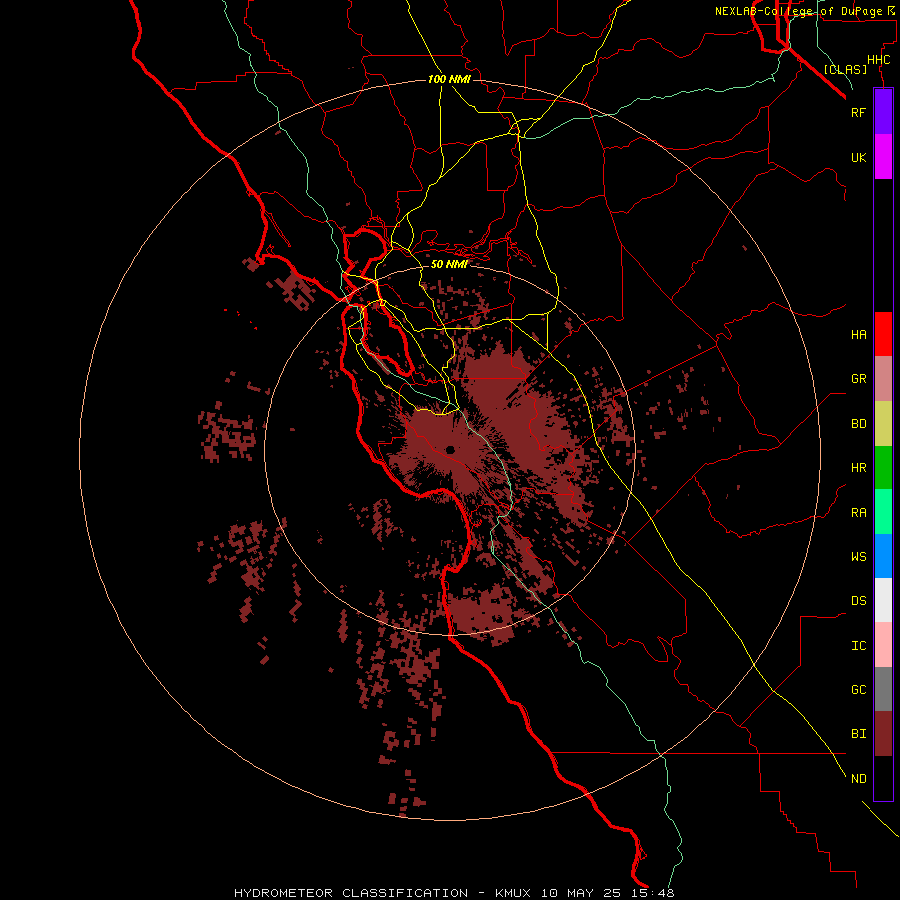Click the RF purple legend swatch
Viewport: 900px width, 900px height.
[883, 112]
